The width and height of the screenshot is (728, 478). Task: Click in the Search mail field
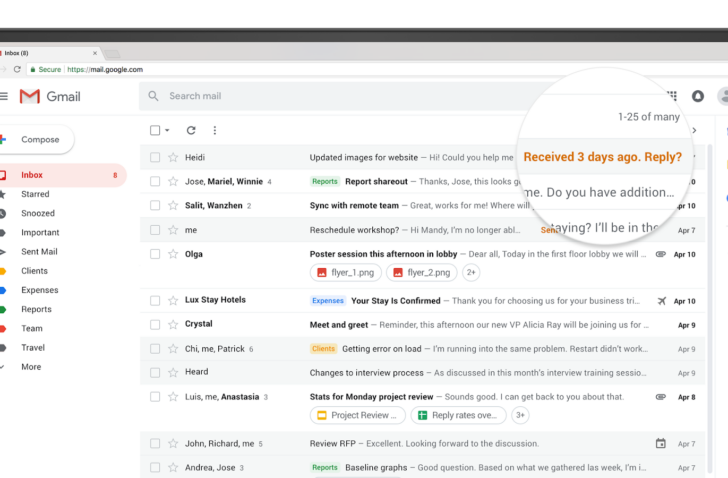pos(344,96)
